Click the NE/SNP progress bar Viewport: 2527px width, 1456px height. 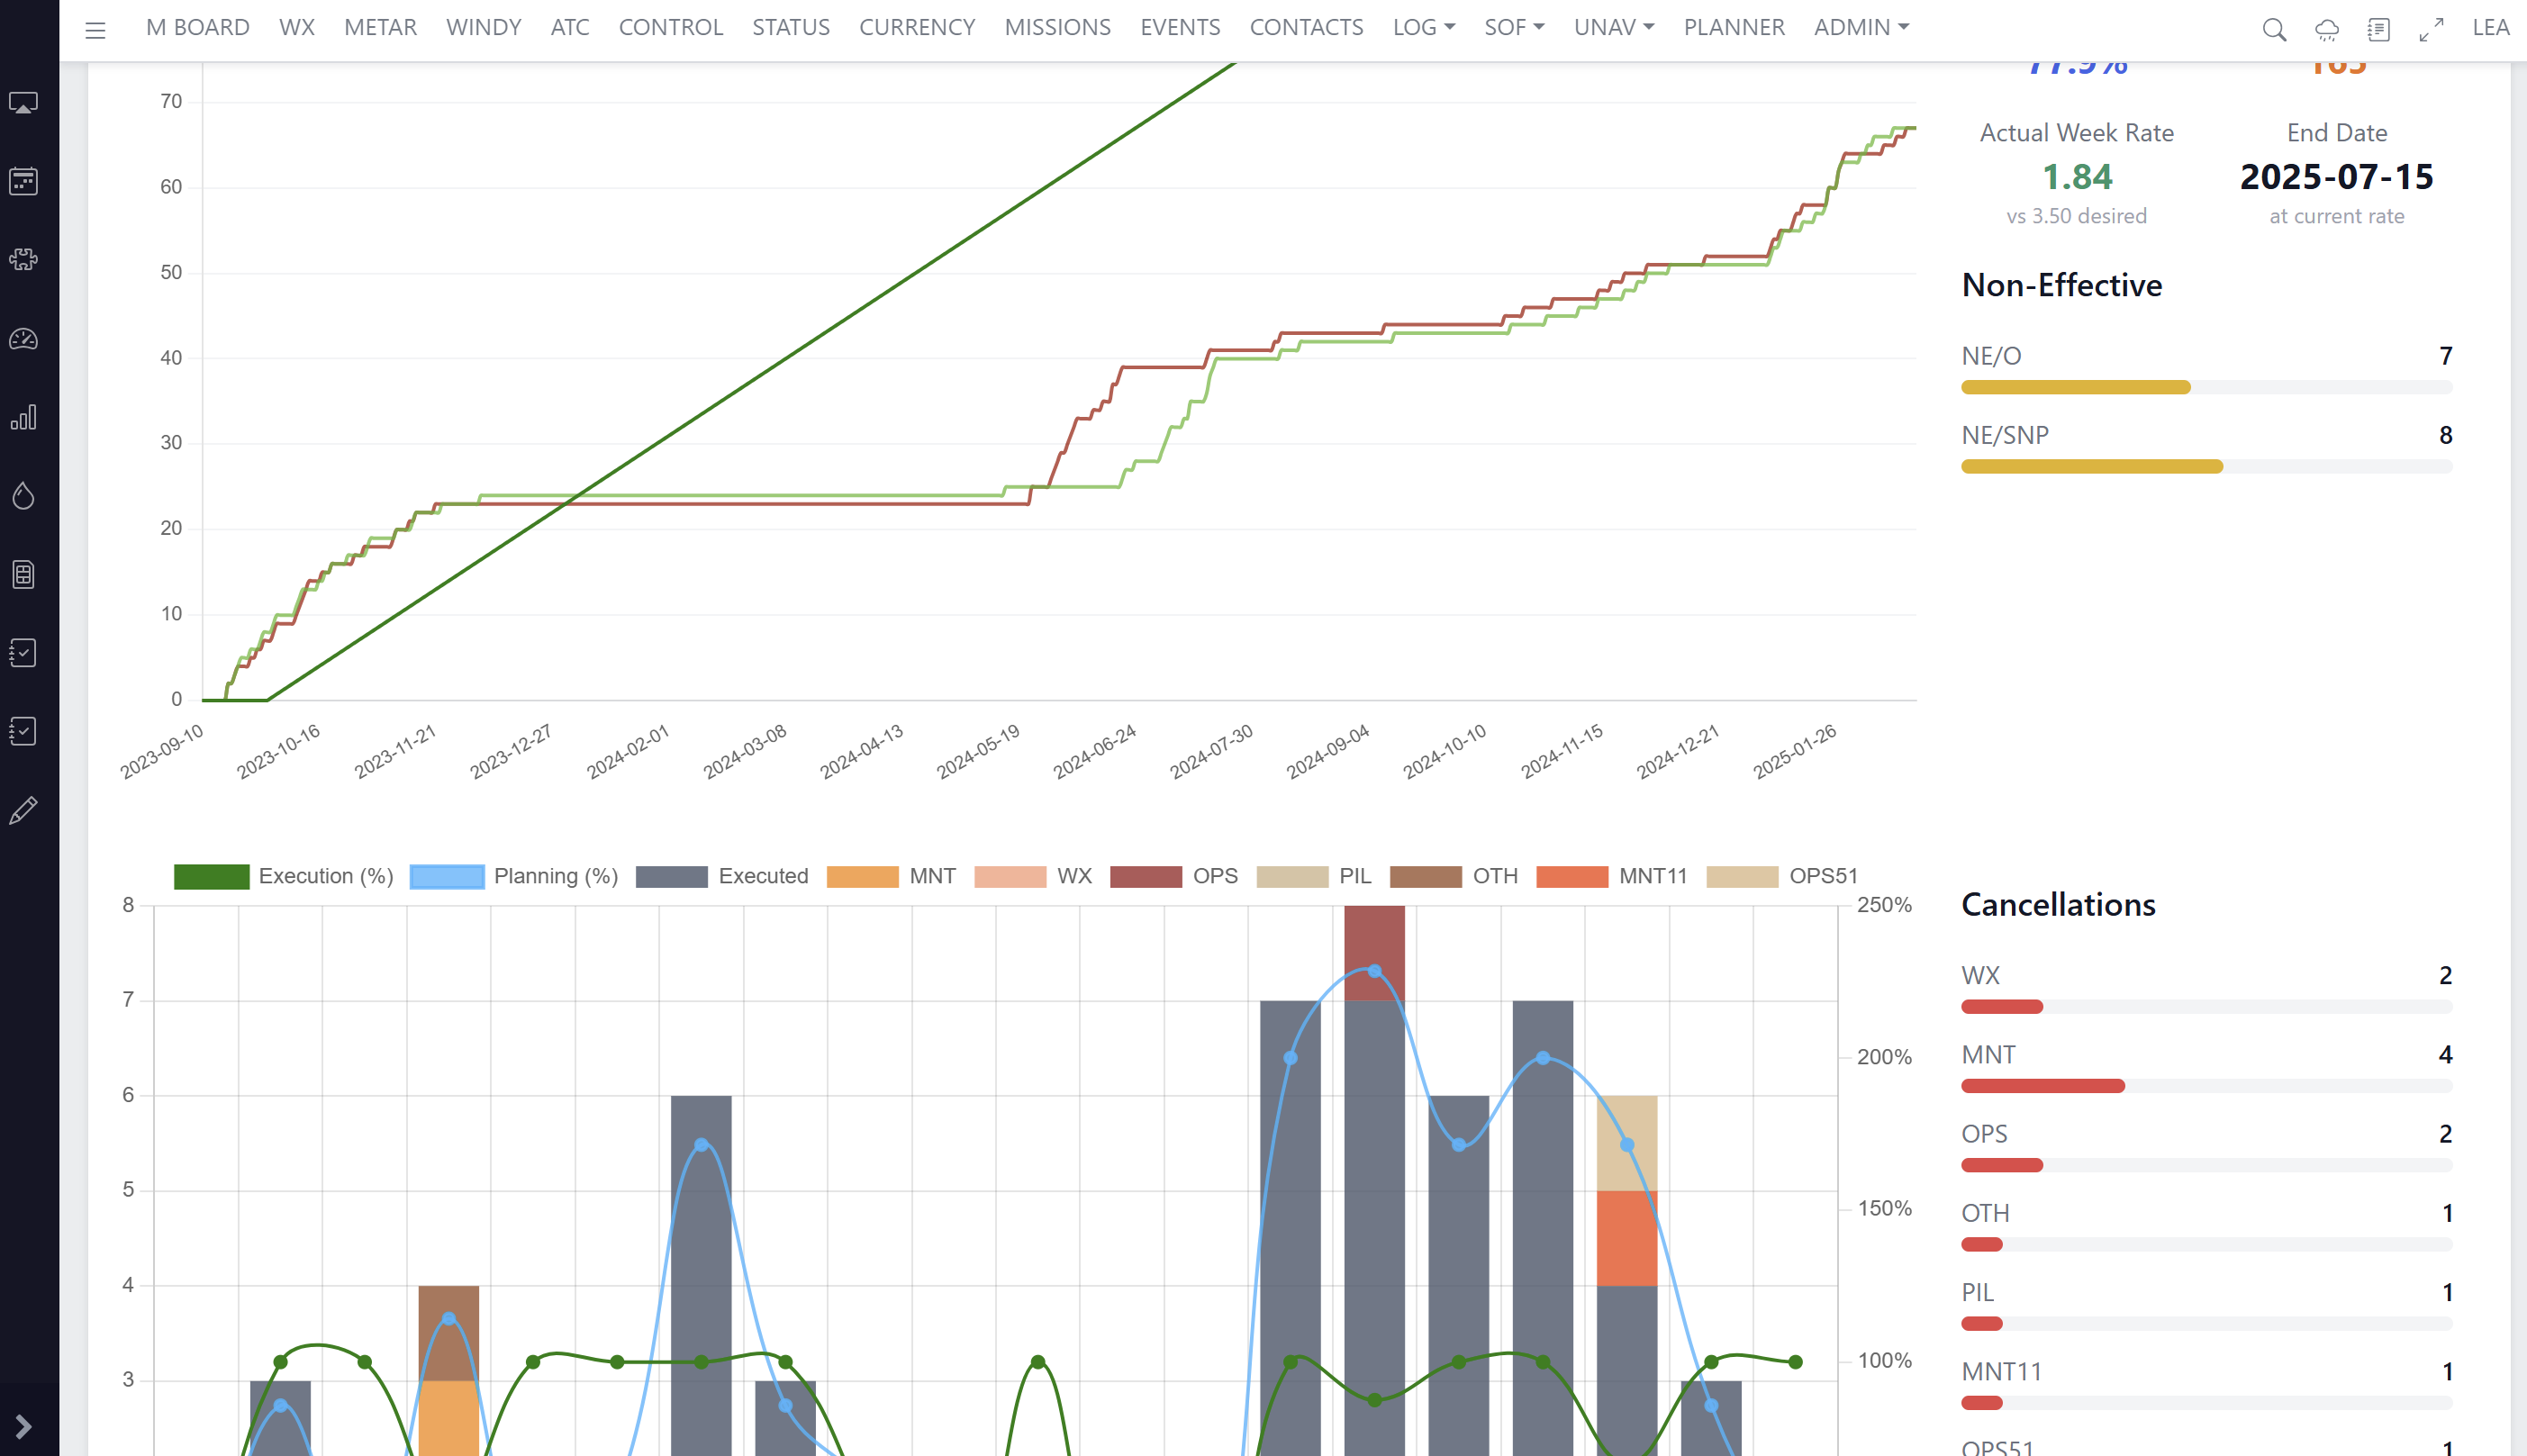click(x=2207, y=466)
